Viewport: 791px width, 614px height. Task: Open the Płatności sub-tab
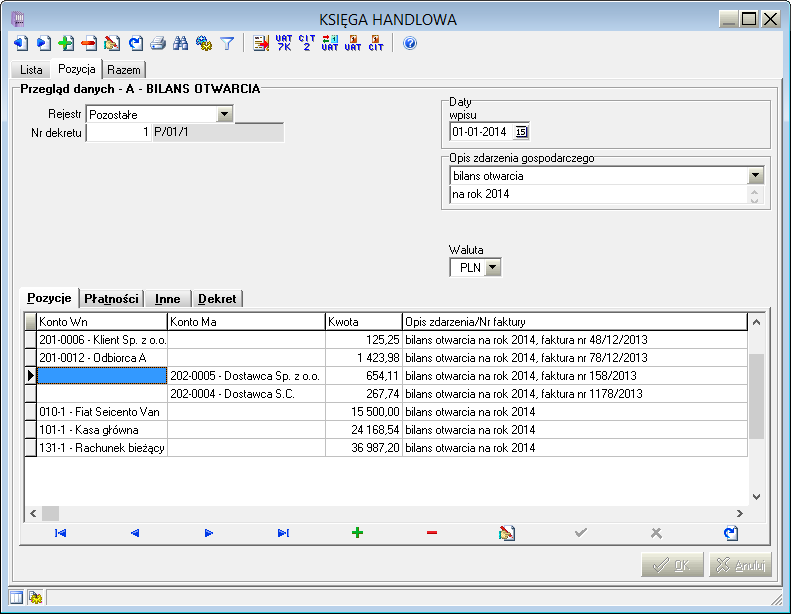[111, 299]
